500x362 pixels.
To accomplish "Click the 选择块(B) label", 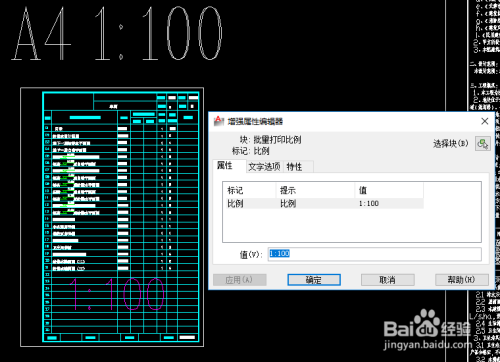I will [x=451, y=144].
